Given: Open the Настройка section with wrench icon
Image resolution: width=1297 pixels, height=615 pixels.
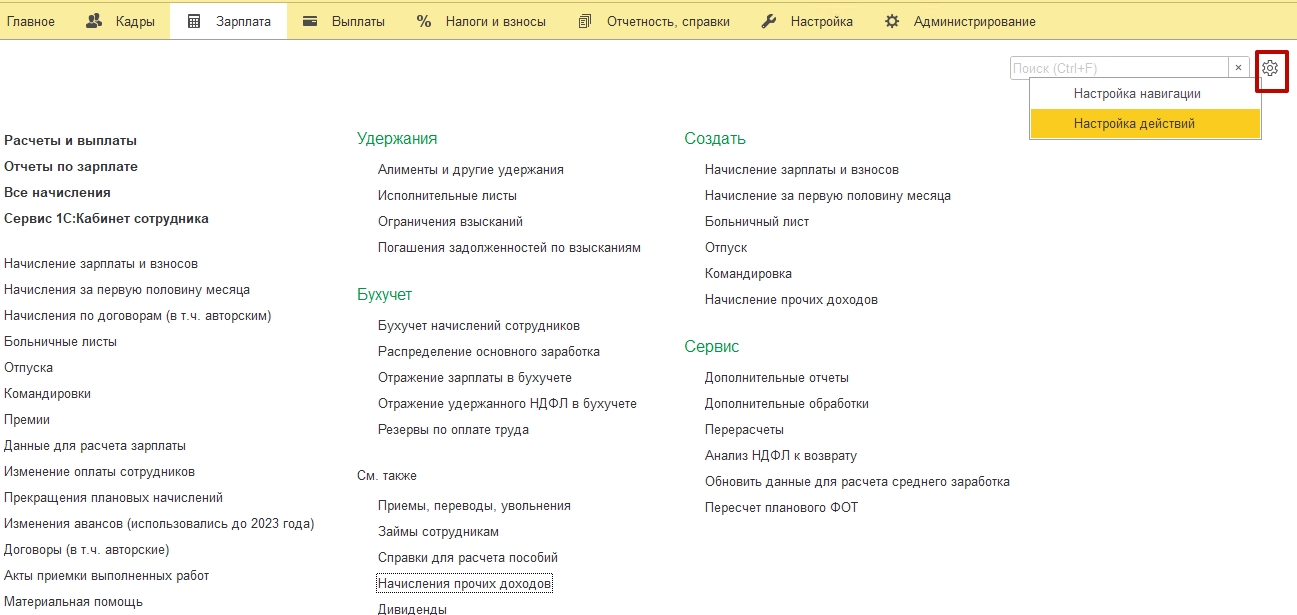Looking at the screenshot, I should (x=807, y=21).
